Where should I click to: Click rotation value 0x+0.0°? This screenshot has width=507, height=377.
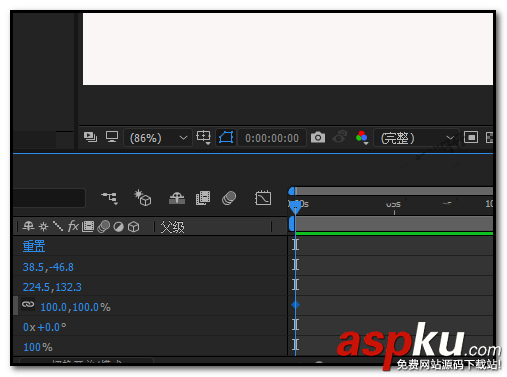click(44, 327)
